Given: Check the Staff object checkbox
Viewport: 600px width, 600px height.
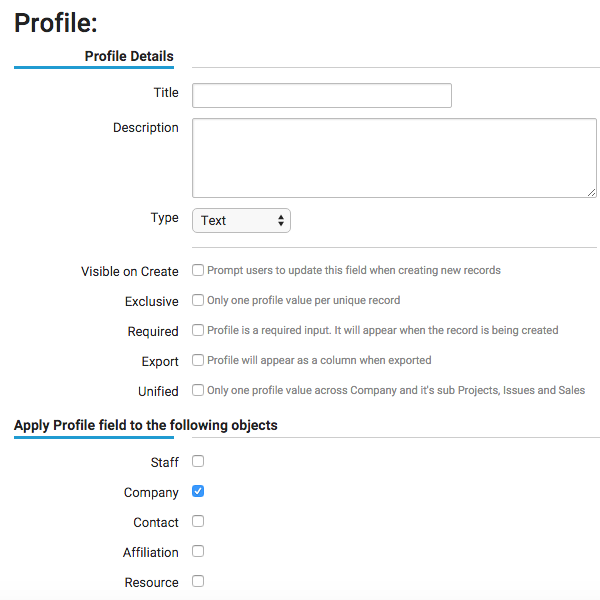Looking at the screenshot, I should click(x=198, y=461).
